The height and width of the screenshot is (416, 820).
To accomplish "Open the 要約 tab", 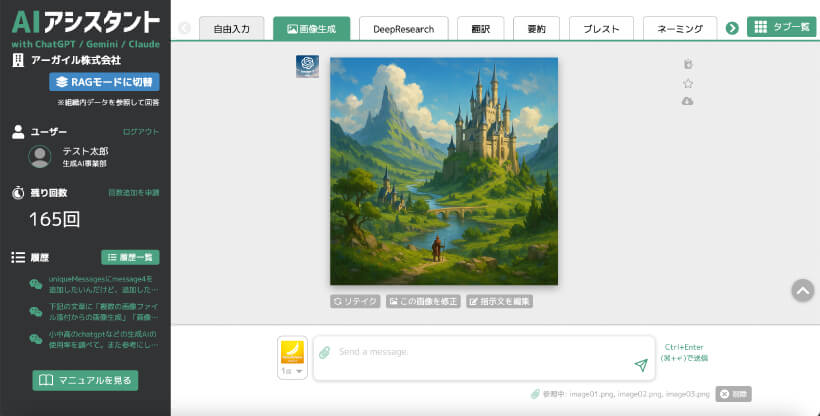I will tap(537, 29).
